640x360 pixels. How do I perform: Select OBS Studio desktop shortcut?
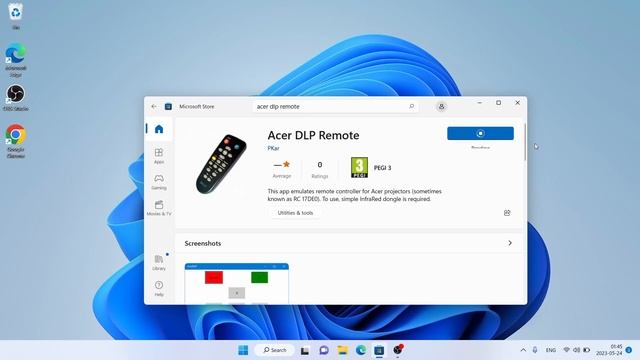16,98
